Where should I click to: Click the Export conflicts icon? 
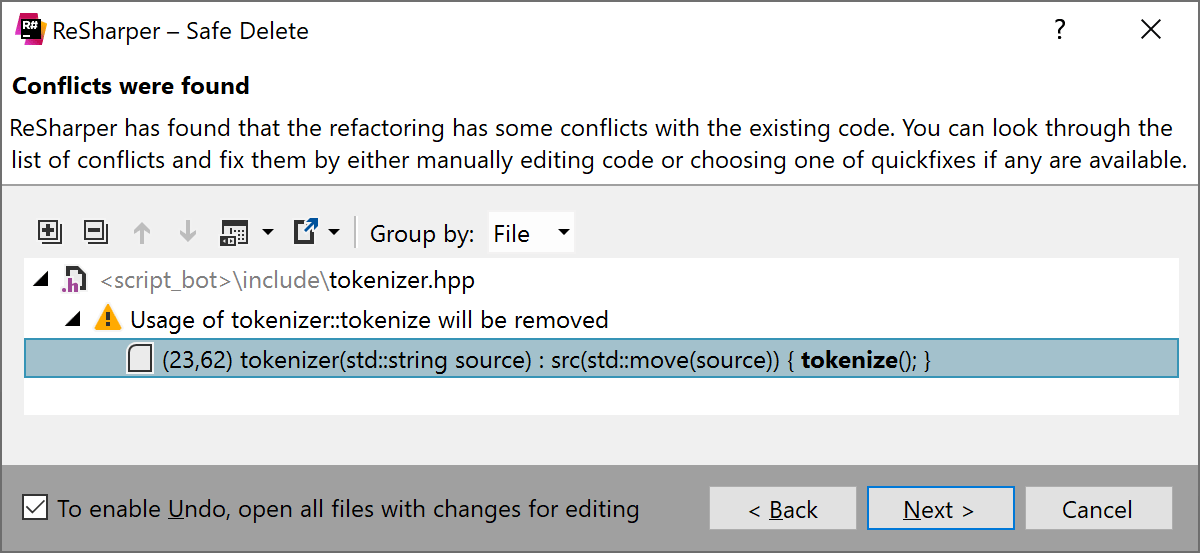point(305,233)
